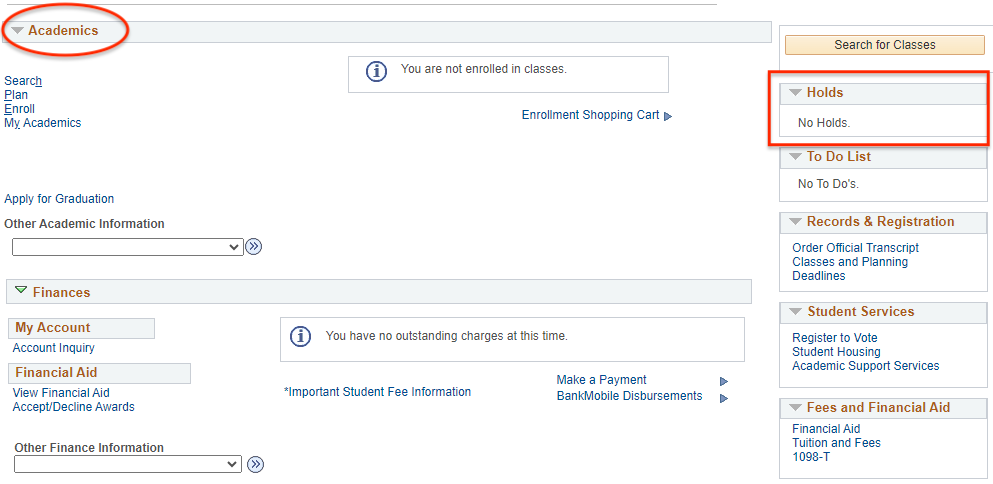Click the go icon beside Other Academic Information
The image size is (993, 484).
point(254,246)
